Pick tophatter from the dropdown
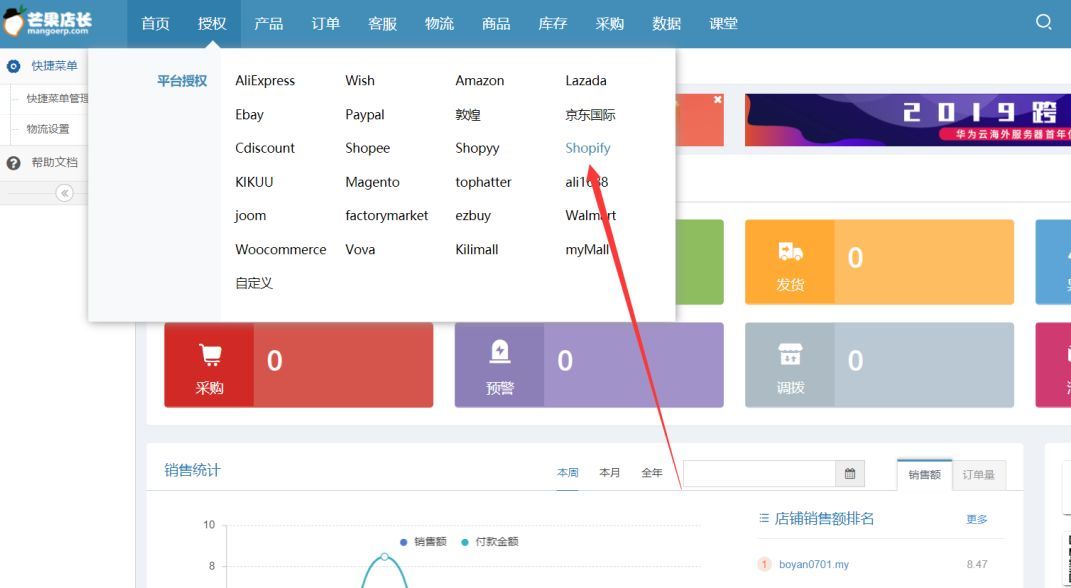The width and height of the screenshot is (1071, 588). pos(483,182)
